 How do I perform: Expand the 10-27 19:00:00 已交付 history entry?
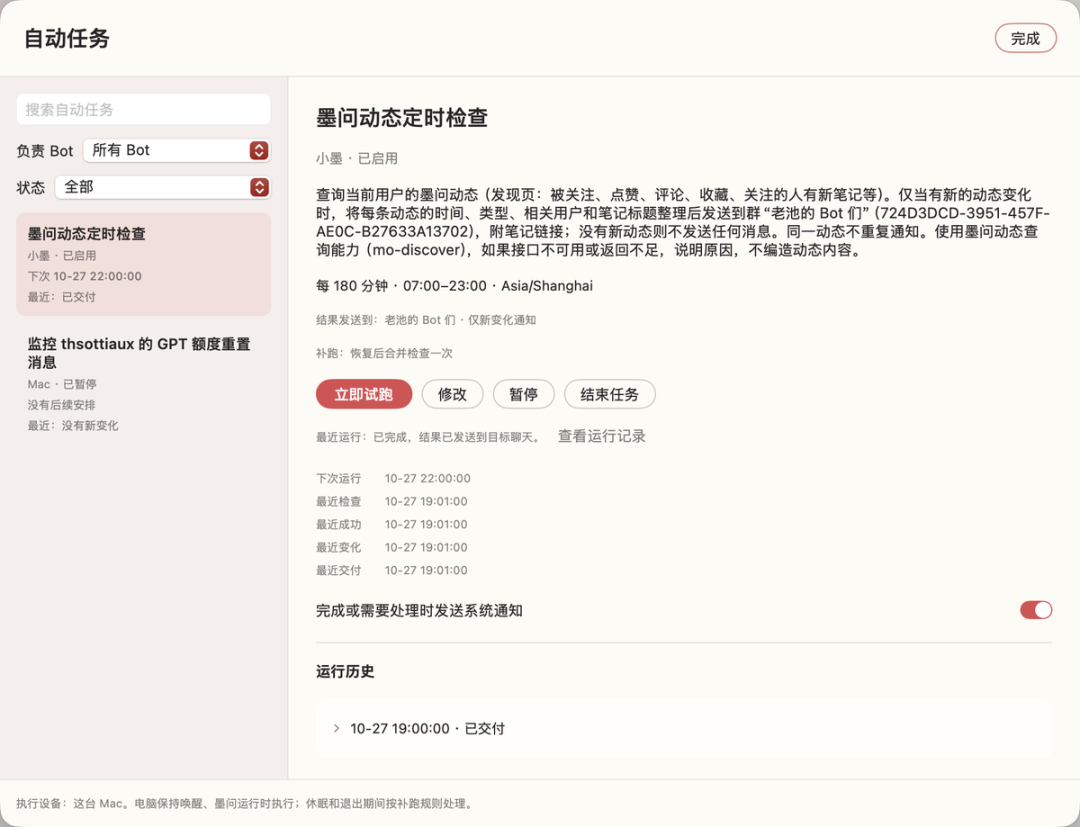684,729
